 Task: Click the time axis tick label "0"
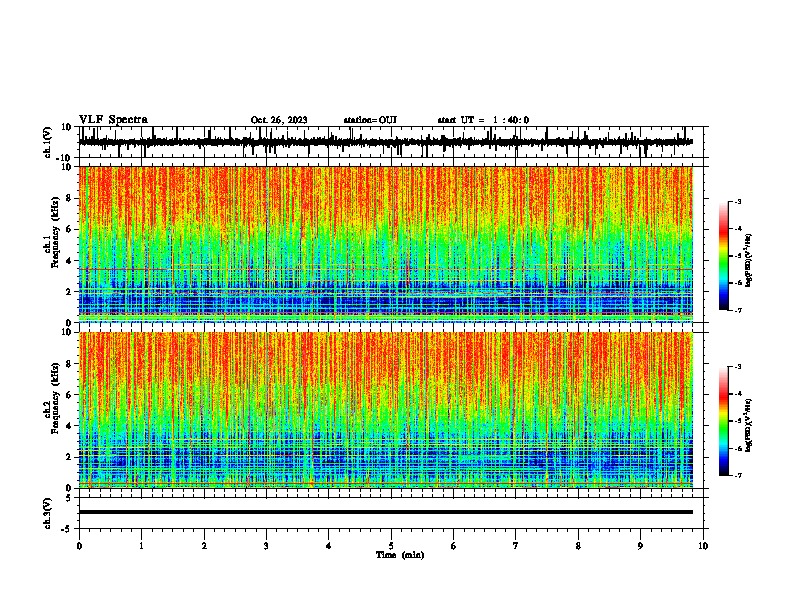tap(79, 546)
